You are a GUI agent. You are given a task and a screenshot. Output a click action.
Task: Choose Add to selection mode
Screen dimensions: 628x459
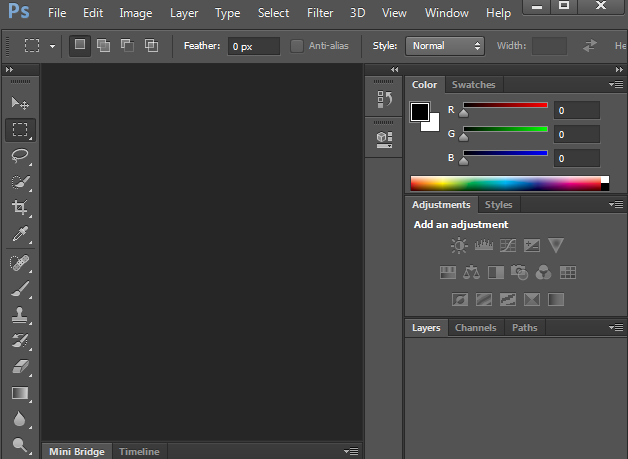click(103, 46)
